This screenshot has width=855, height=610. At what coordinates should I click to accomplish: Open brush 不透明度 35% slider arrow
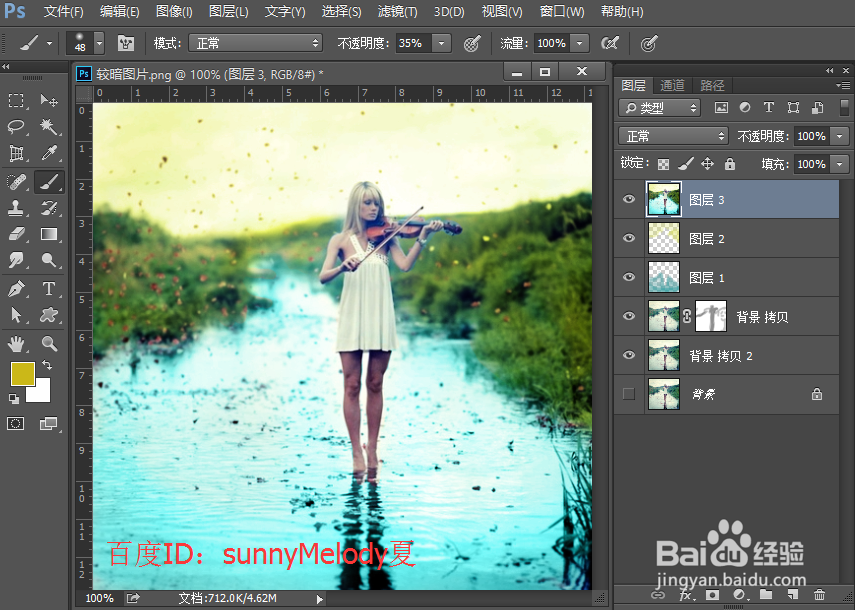pyautogui.click(x=442, y=43)
